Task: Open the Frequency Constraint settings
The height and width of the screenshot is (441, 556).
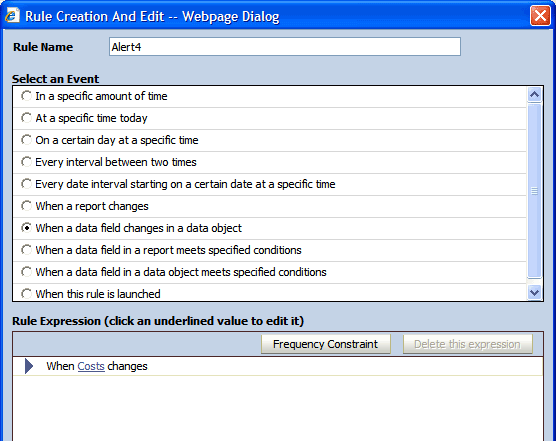Action: 326,344
